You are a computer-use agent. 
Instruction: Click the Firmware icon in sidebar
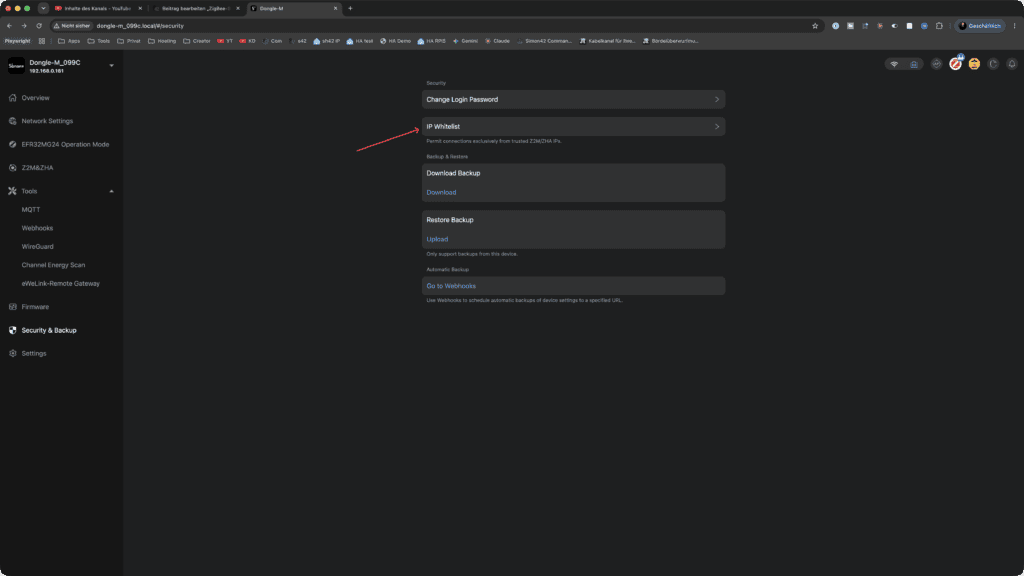click(x=12, y=307)
